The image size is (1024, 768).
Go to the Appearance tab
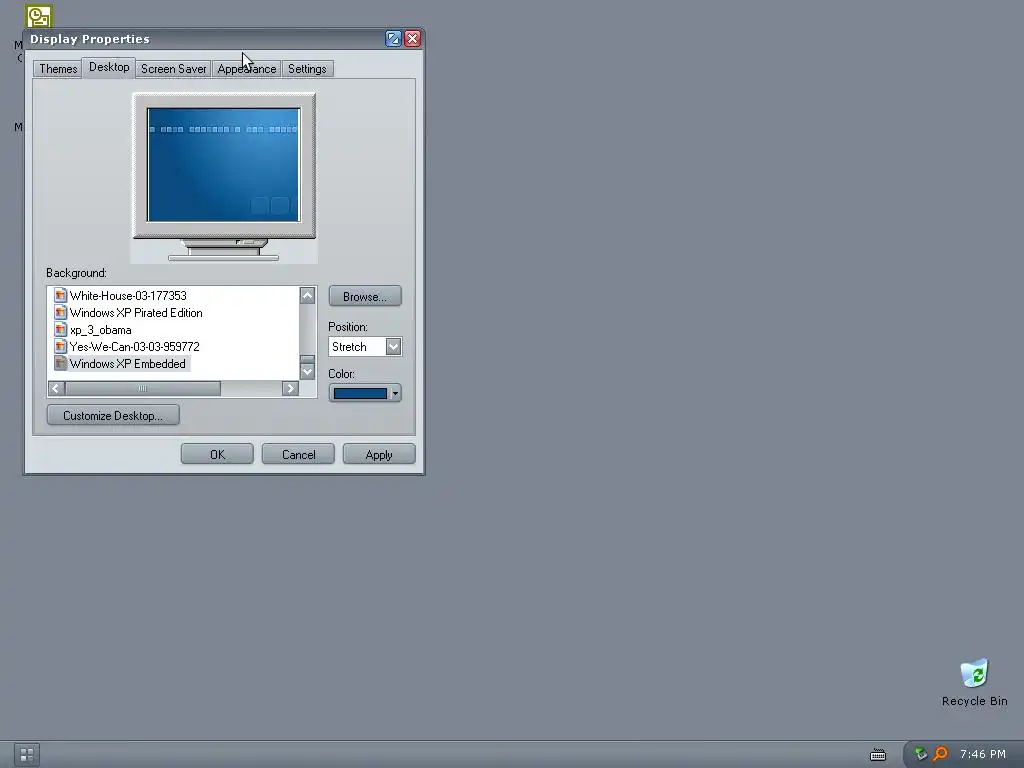click(x=247, y=69)
